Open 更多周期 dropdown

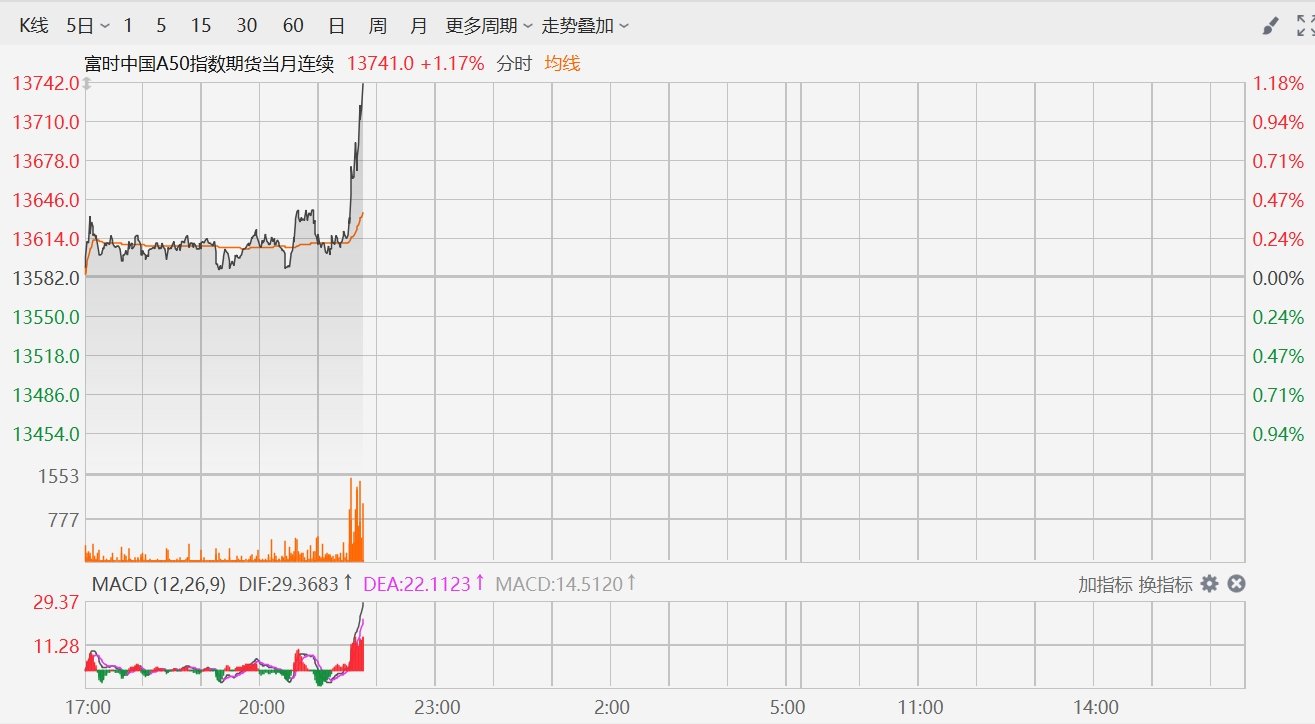[489, 26]
